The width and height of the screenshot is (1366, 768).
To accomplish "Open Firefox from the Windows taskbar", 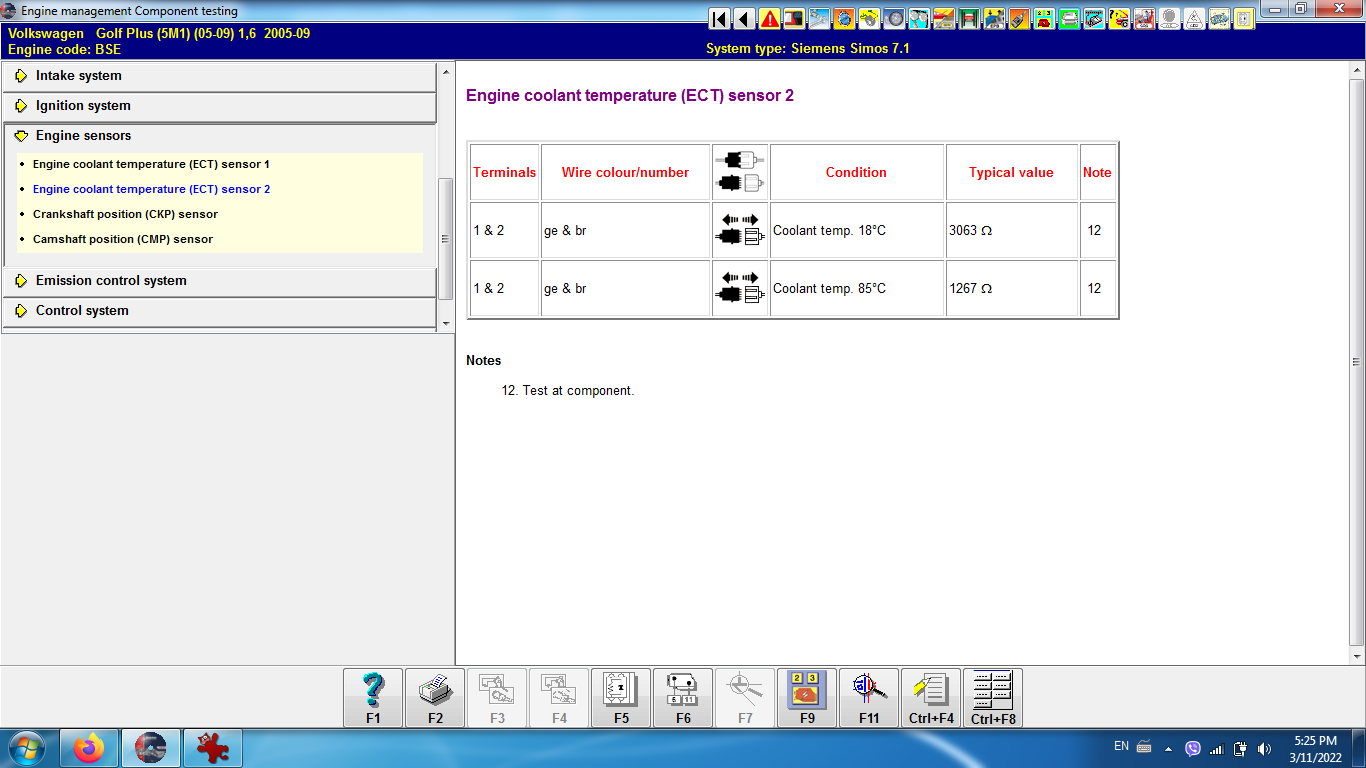I will click(x=89, y=747).
